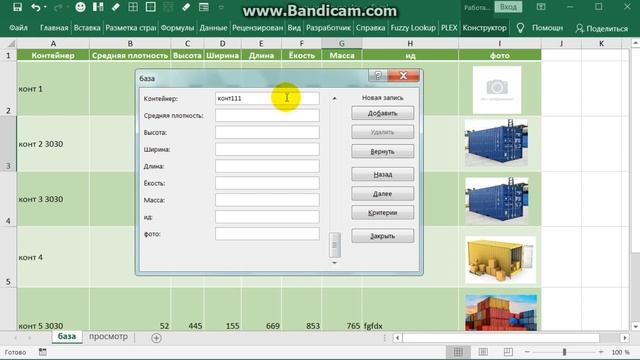
Task: Open quick access toolbar customize dropdown
Action: (221, 7)
